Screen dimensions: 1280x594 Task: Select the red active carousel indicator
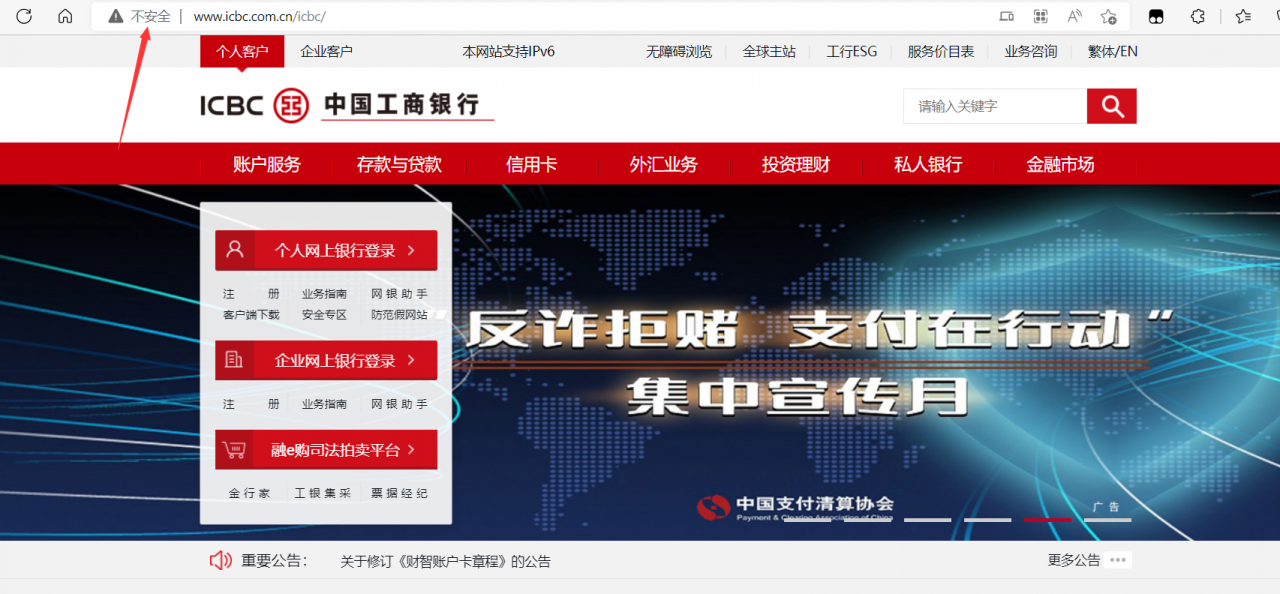point(1047,519)
